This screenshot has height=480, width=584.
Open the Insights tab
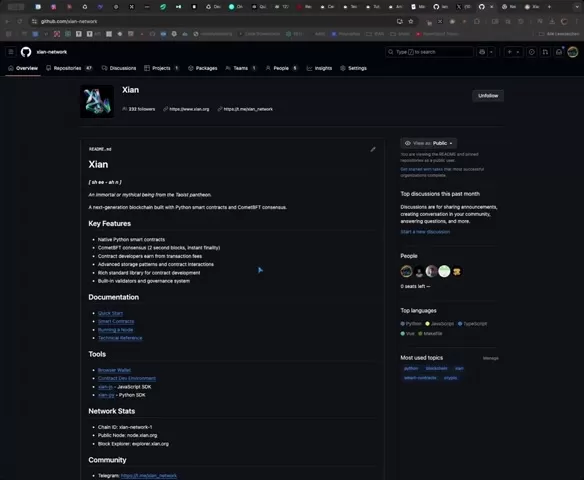[x=319, y=68]
